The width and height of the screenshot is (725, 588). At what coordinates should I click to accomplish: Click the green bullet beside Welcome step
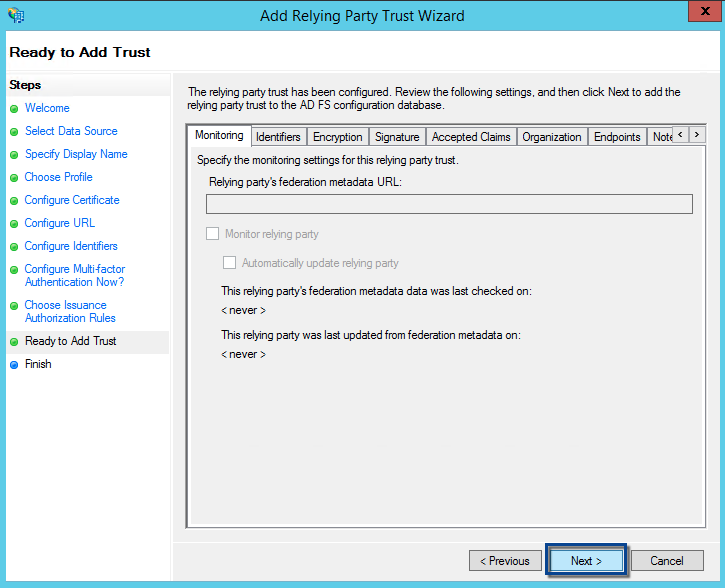[14, 109]
